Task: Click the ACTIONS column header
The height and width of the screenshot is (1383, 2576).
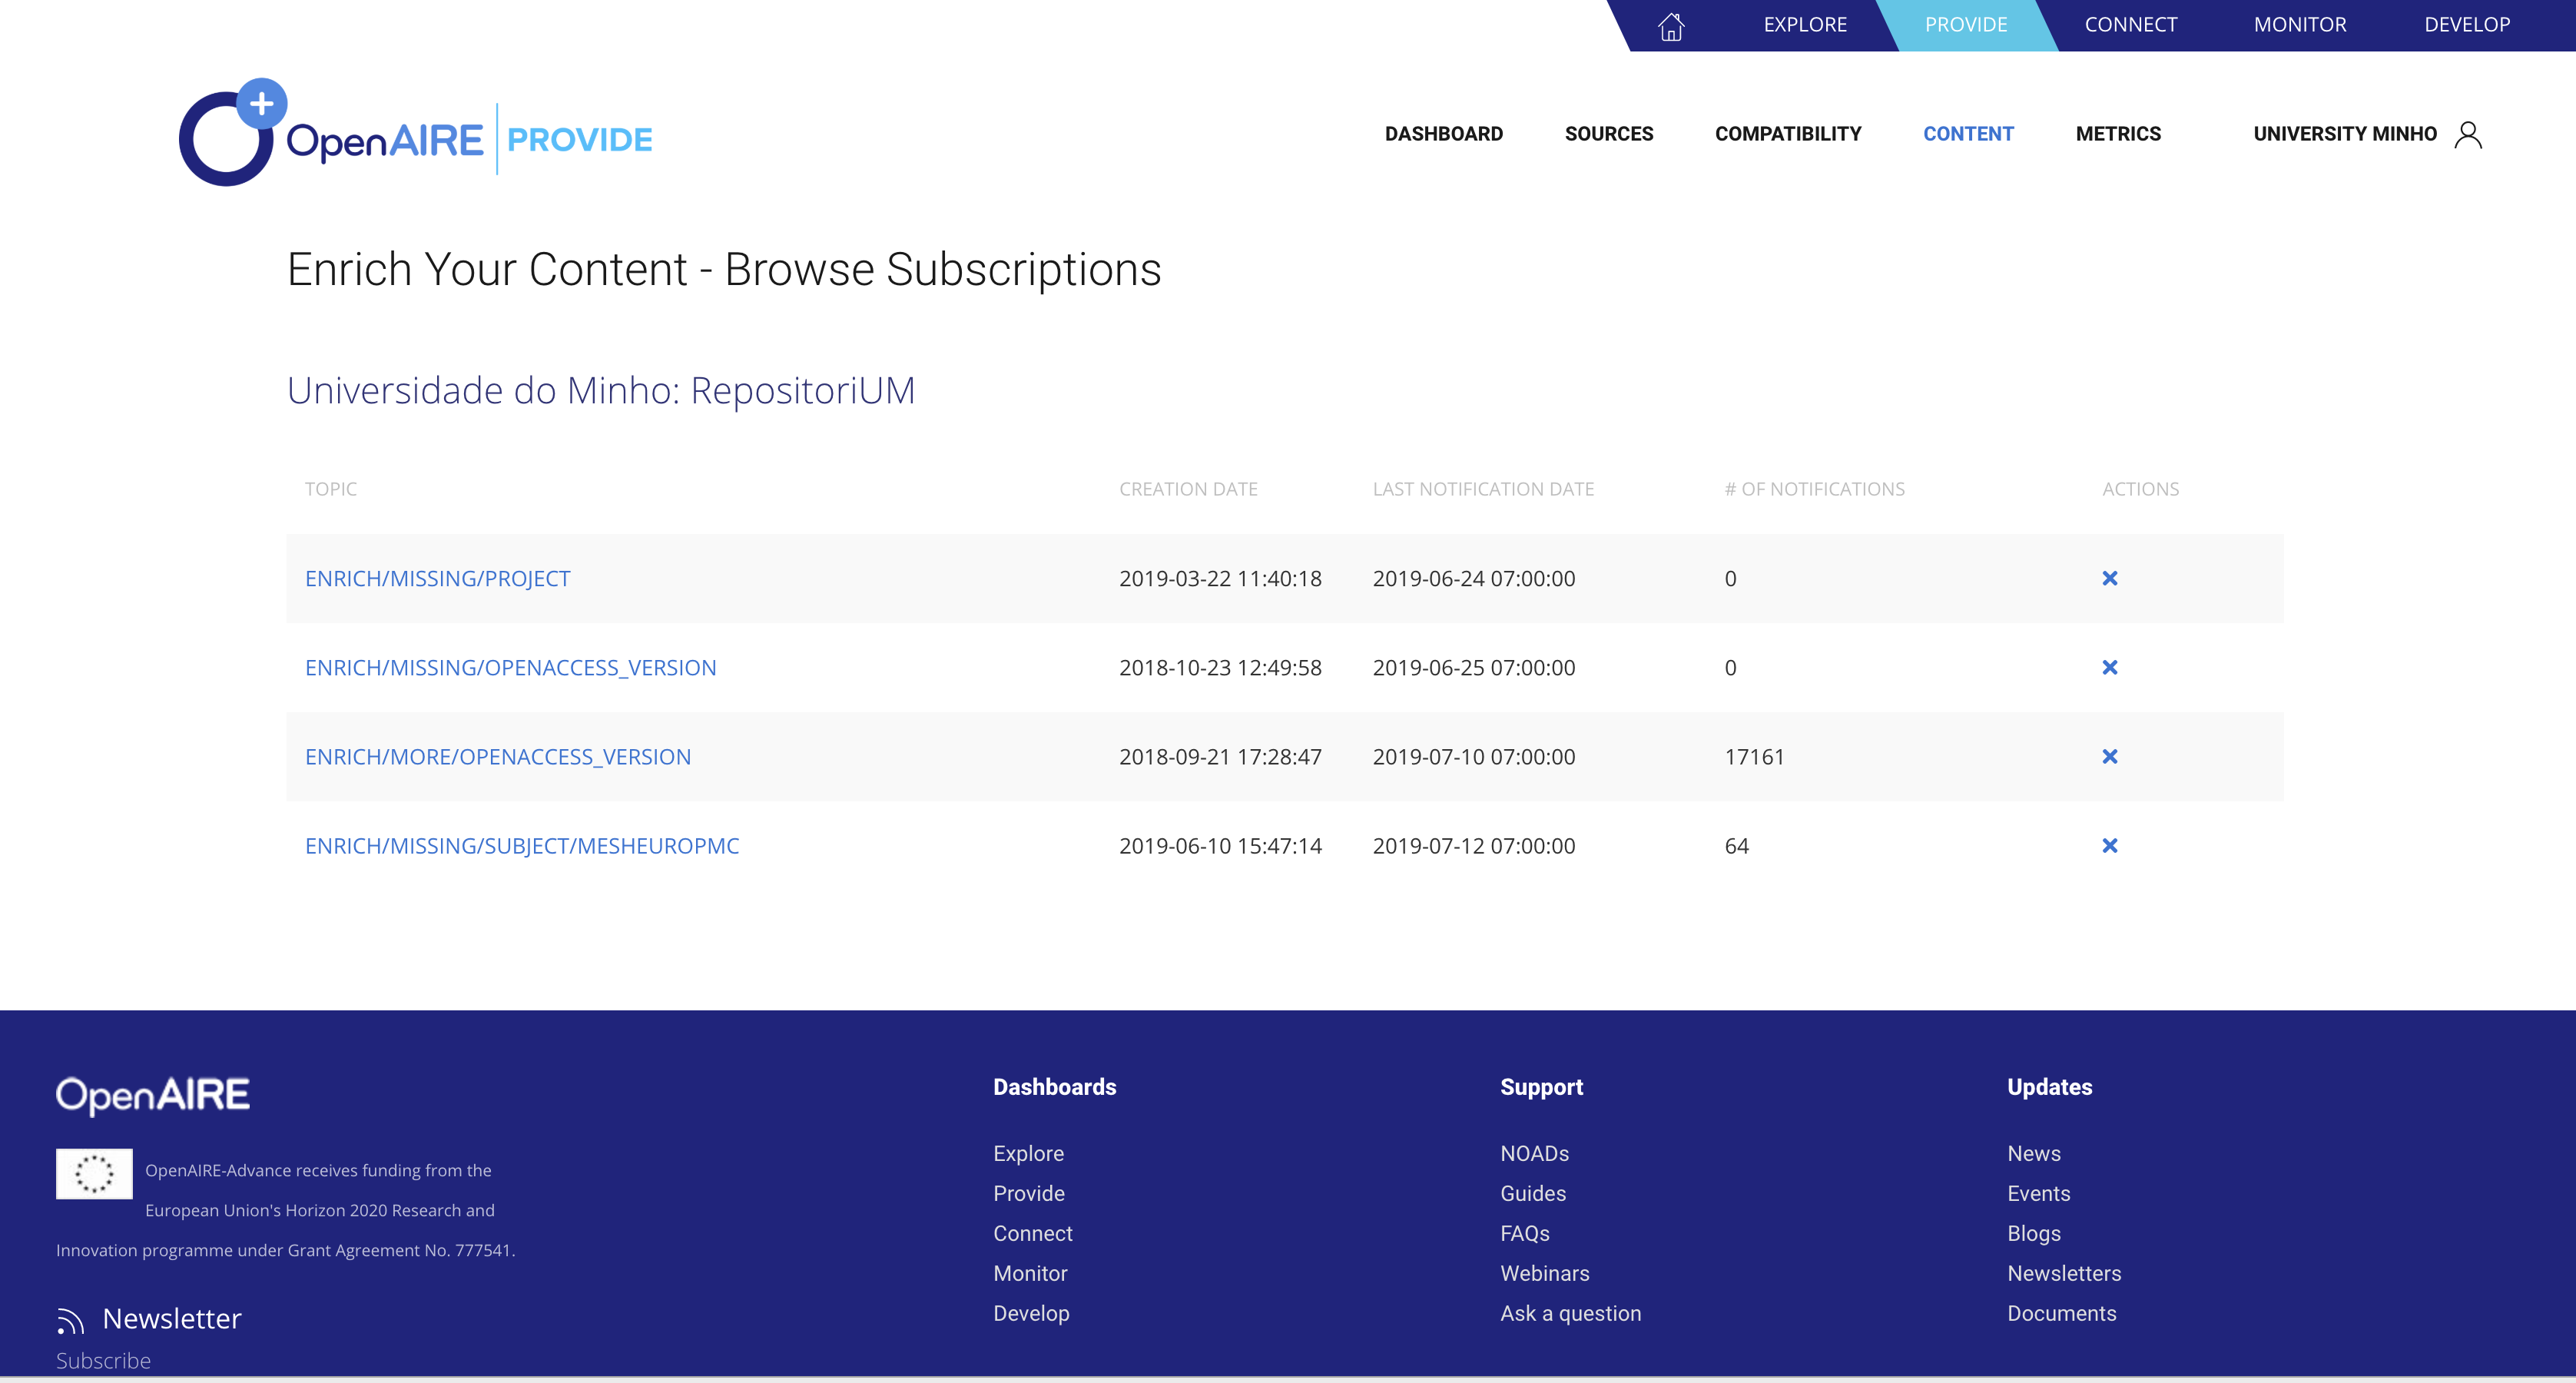Action: click(x=2140, y=489)
